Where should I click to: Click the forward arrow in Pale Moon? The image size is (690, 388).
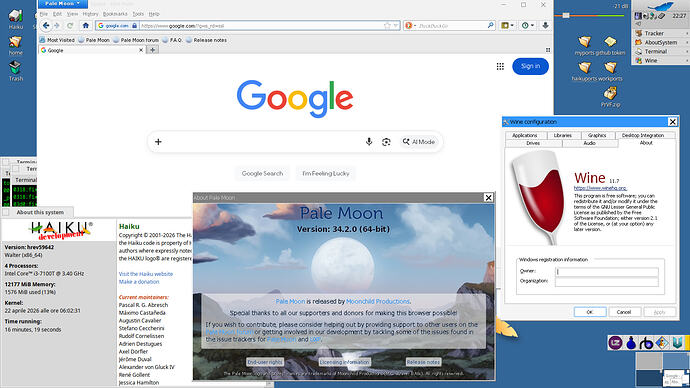point(57,26)
